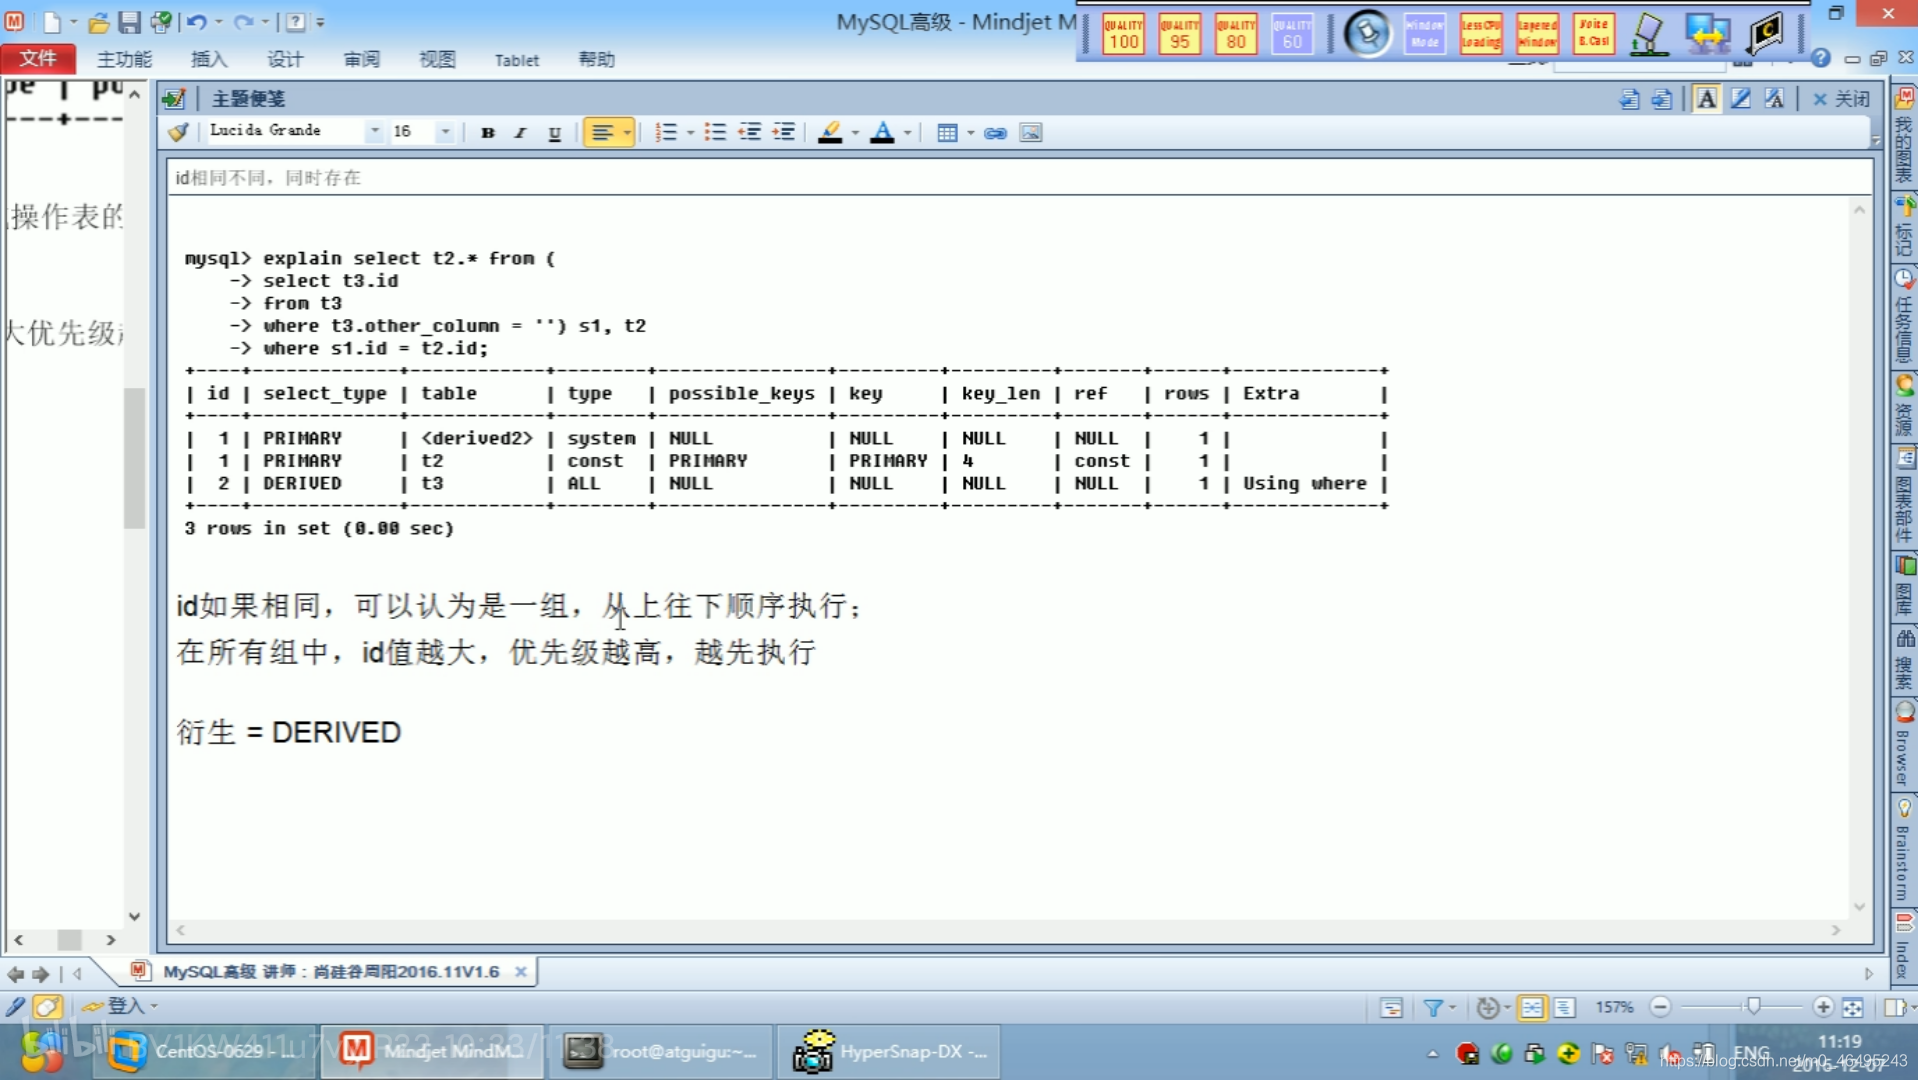Click the numbered list icon
The image size is (1918, 1080).
click(665, 132)
